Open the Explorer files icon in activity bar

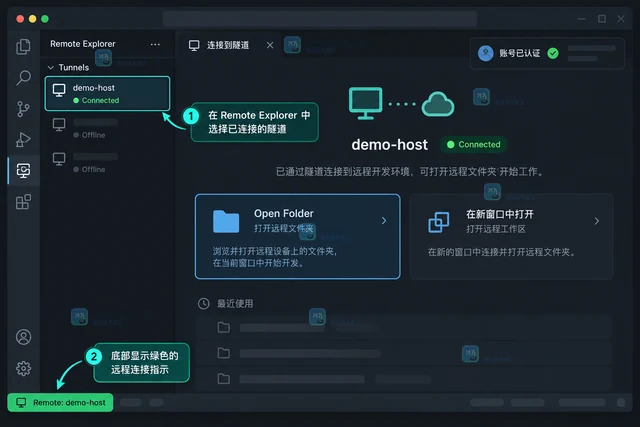23,47
